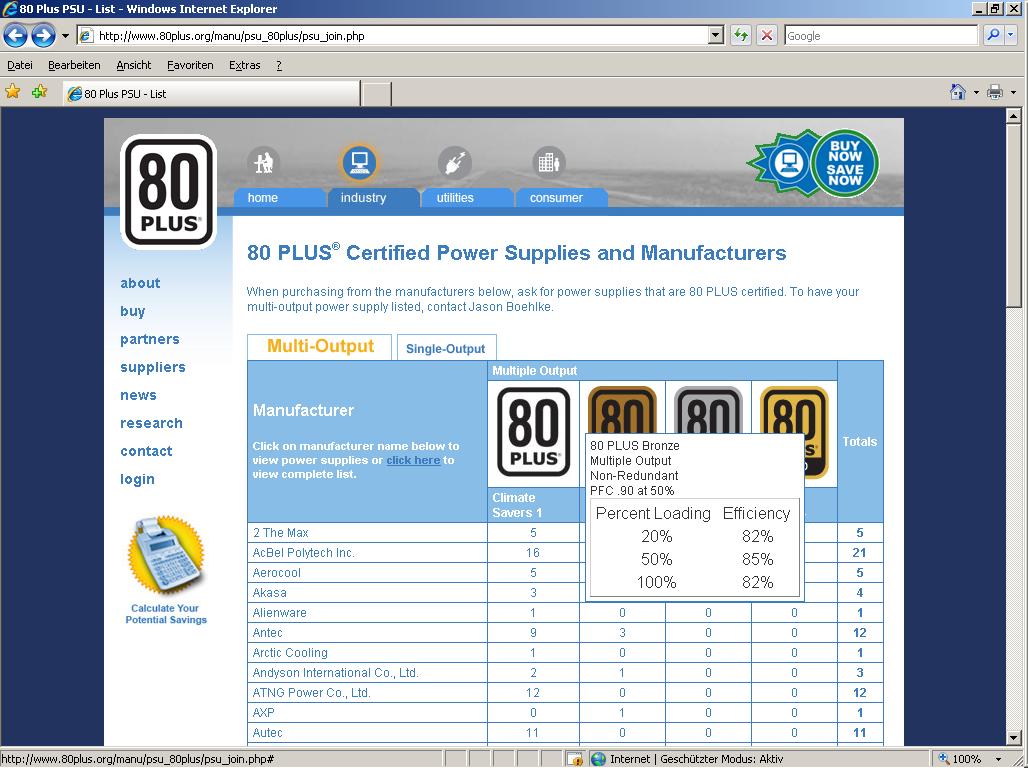Click the savings calculator icon

pos(167,555)
